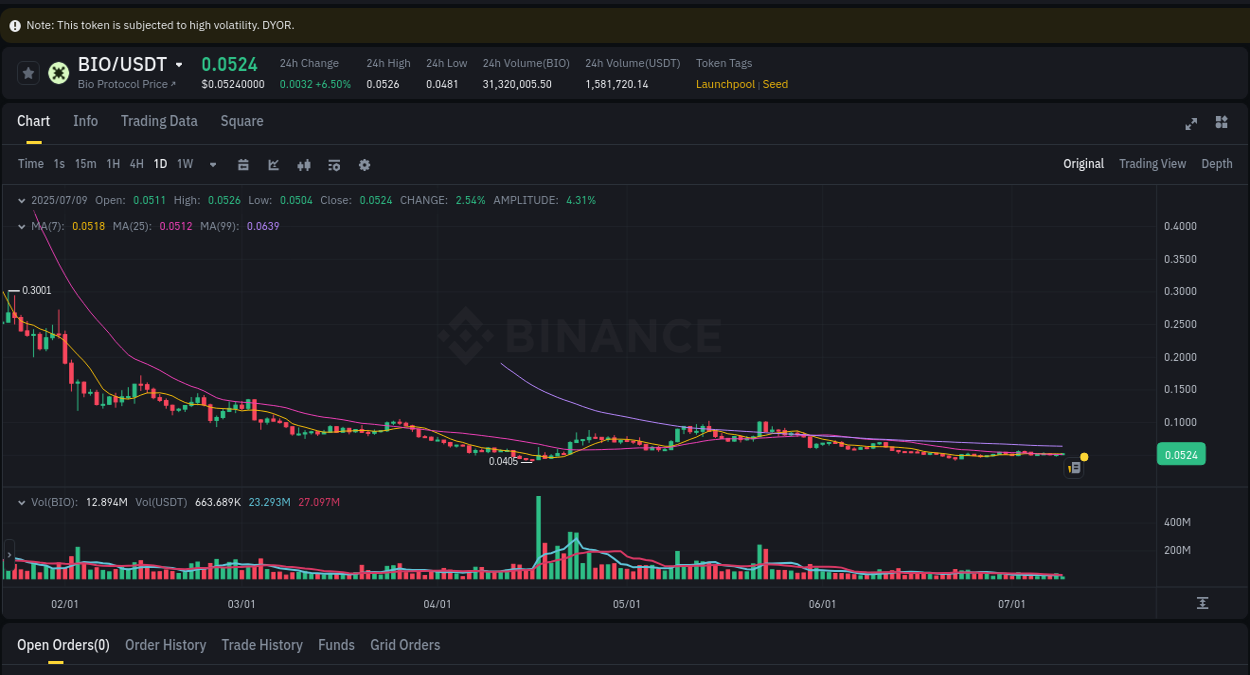Click the BIO token logo
Screen dimensions: 1250x675
58,73
